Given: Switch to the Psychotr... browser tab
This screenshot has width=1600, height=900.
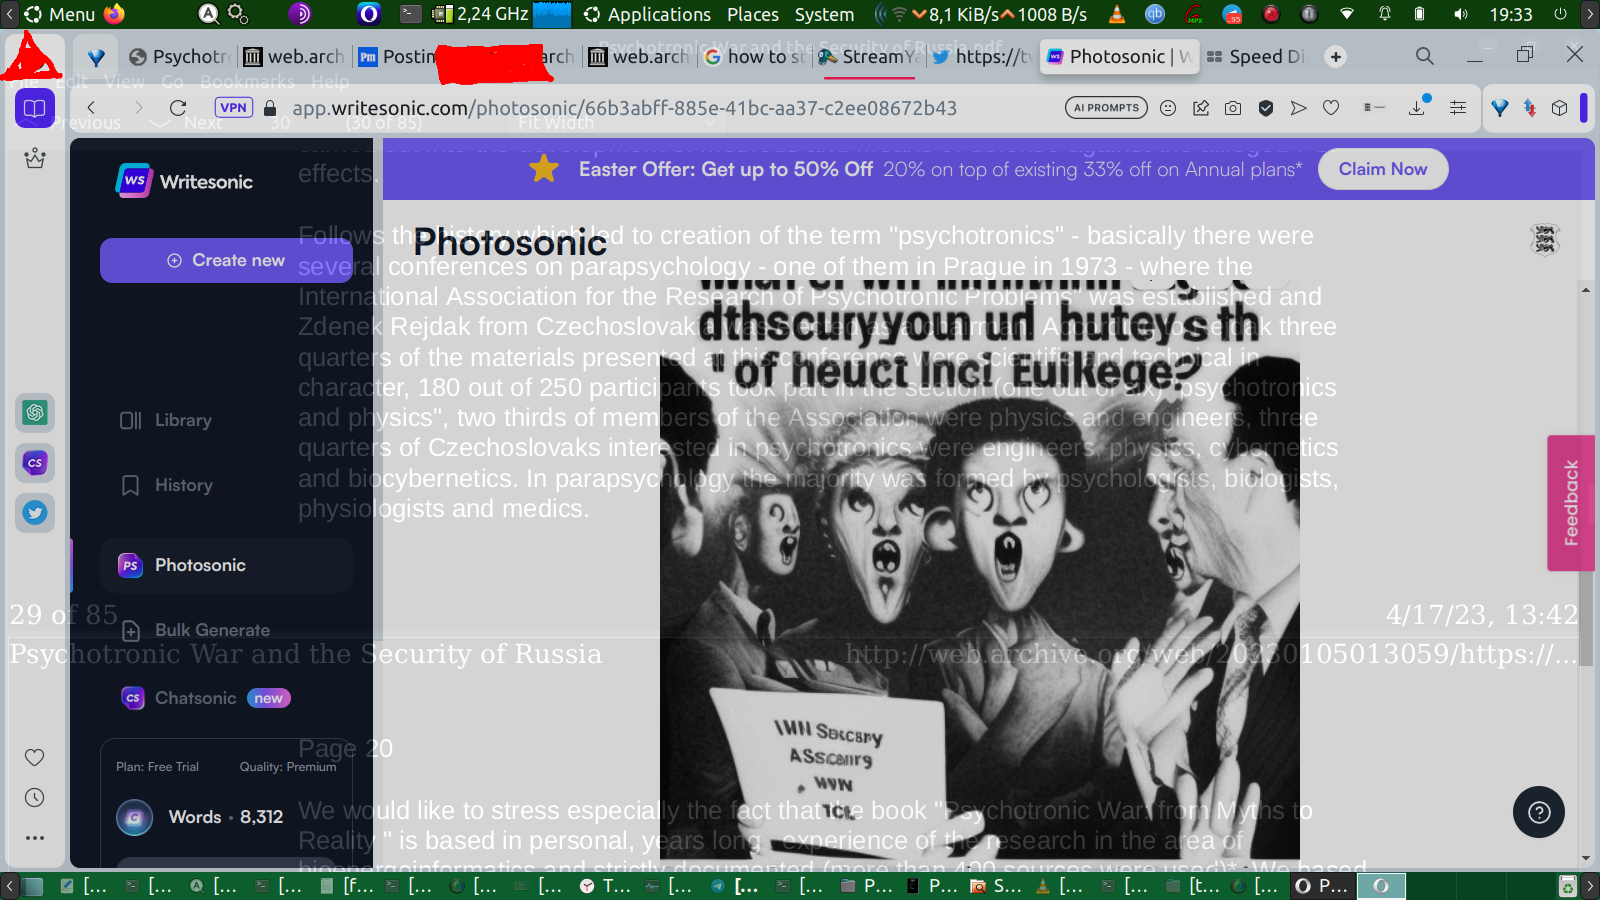Looking at the screenshot, I should pyautogui.click(x=180, y=57).
